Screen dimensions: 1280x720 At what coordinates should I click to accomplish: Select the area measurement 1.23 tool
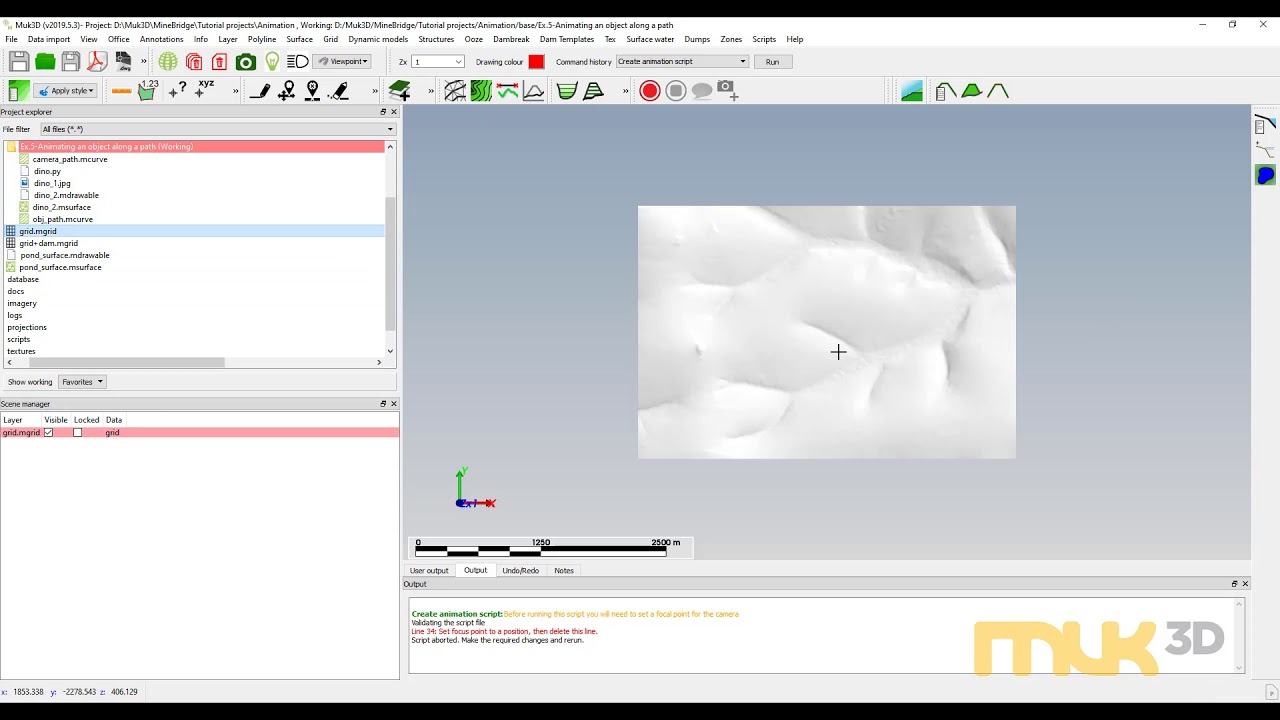click(x=148, y=90)
